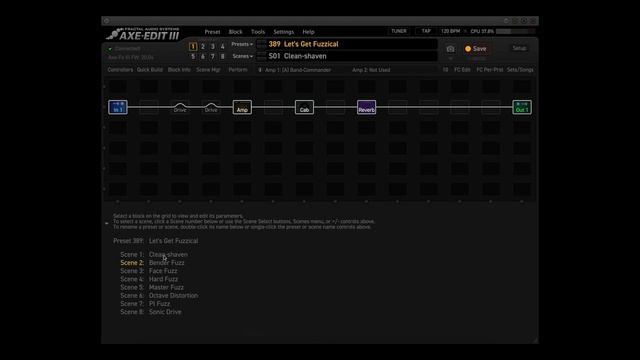Click the Save button
The width and height of the screenshot is (640, 360).
click(476, 49)
